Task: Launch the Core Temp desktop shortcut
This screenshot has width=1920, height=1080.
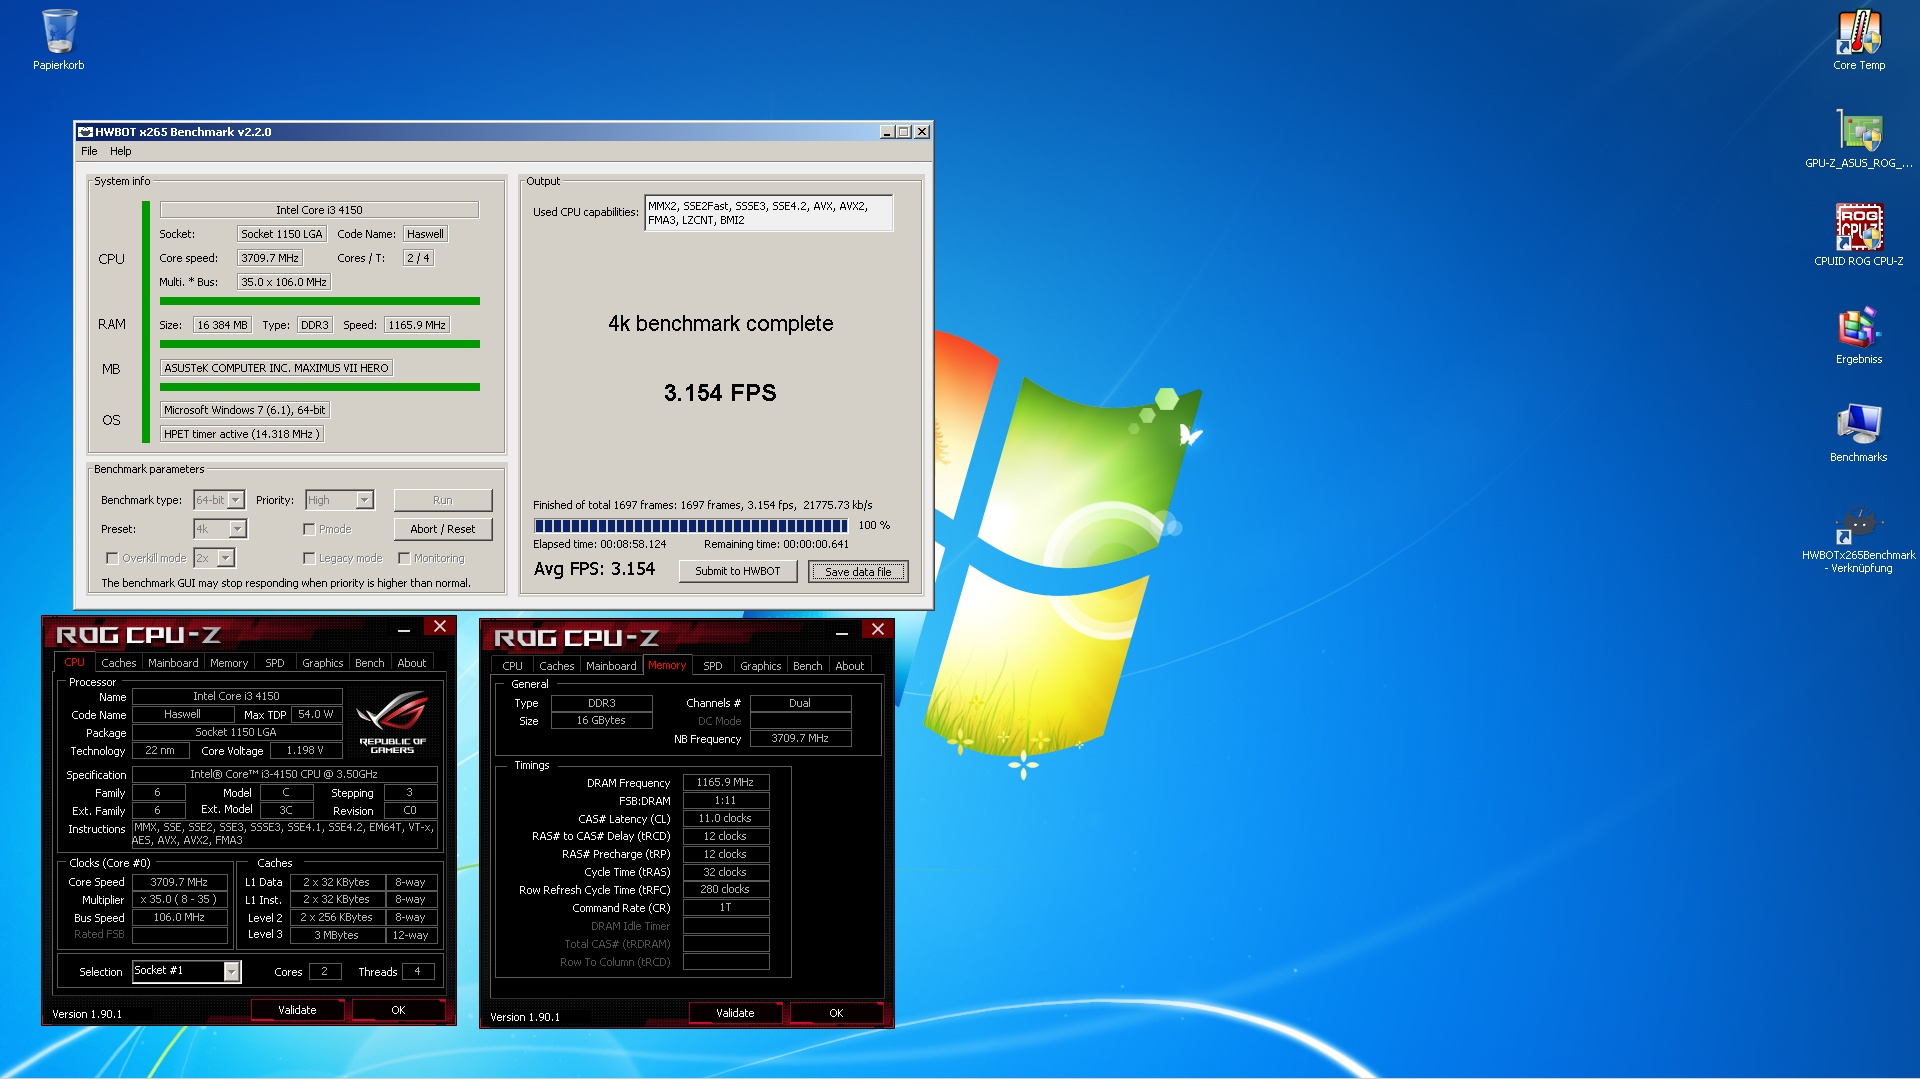Action: (1859, 40)
